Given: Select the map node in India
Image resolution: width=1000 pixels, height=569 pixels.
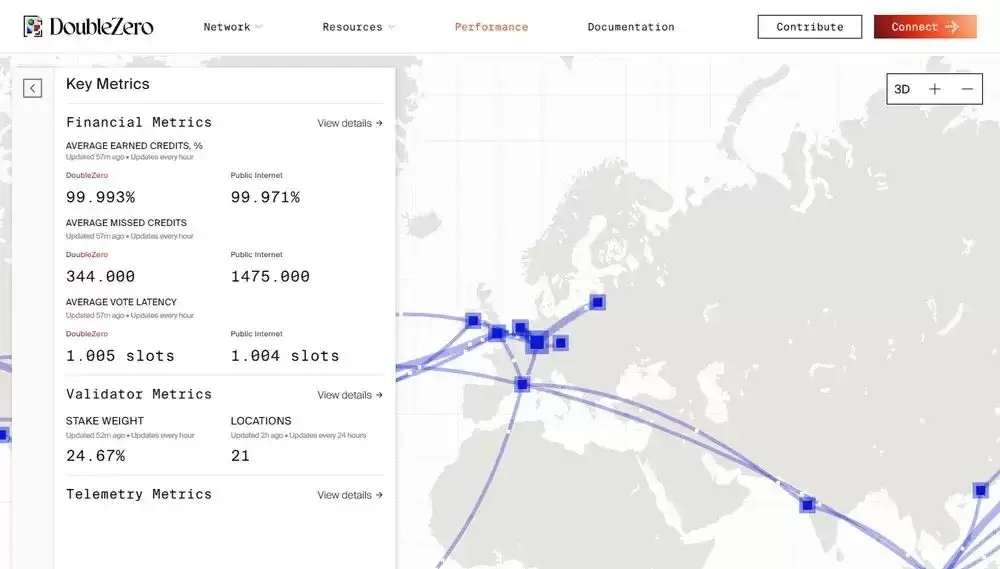Looking at the screenshot, I should [807, 505].
